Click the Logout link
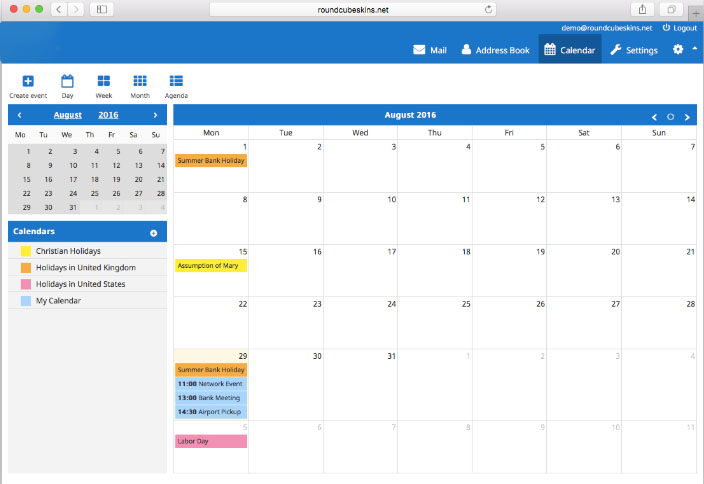Image resolution: width=704 pixels, height=484 pixels. coord(679,28)
